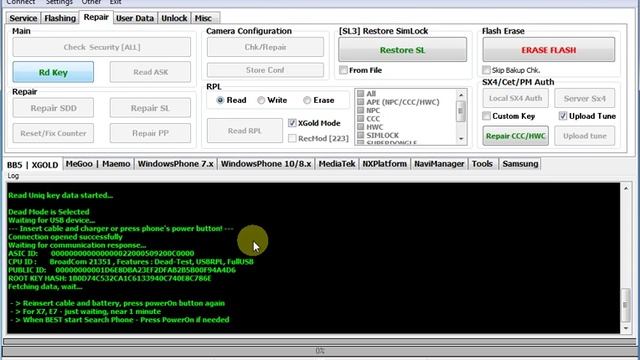The height and width of the screenshot is (360, 640).
Task: Check the CCC list item
Action: (360, 118)
